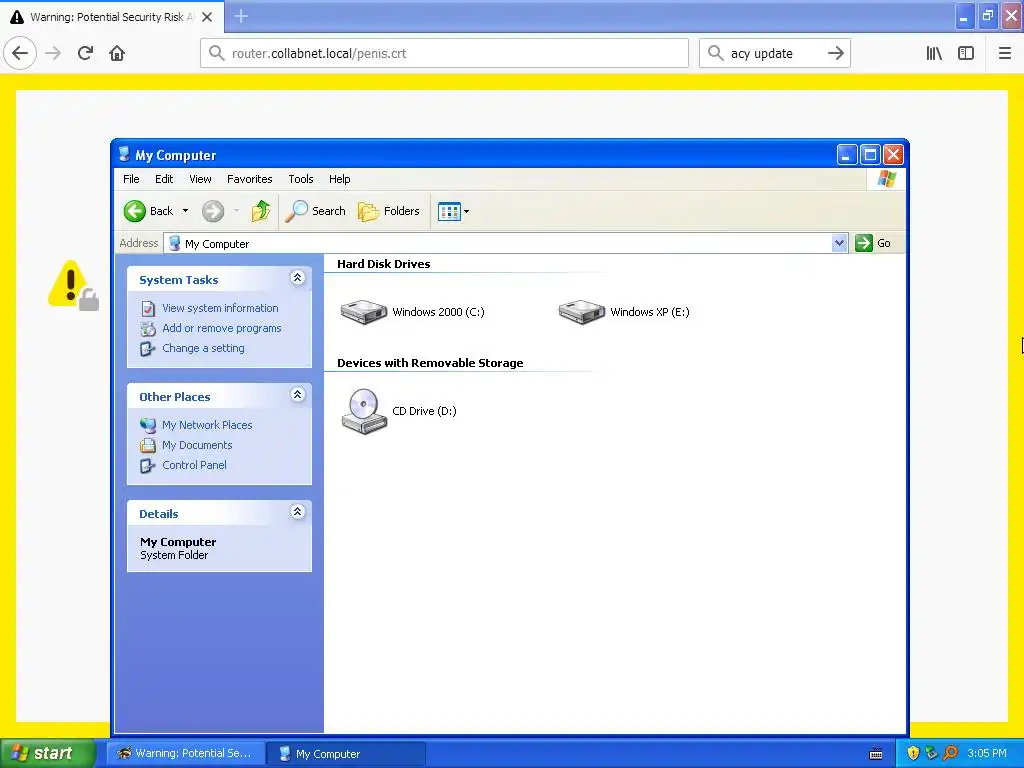Image resolution: width=1024 pixels, height=768 pixels.
Task: Click the browser back arrow button
Action: click(20, 53)
